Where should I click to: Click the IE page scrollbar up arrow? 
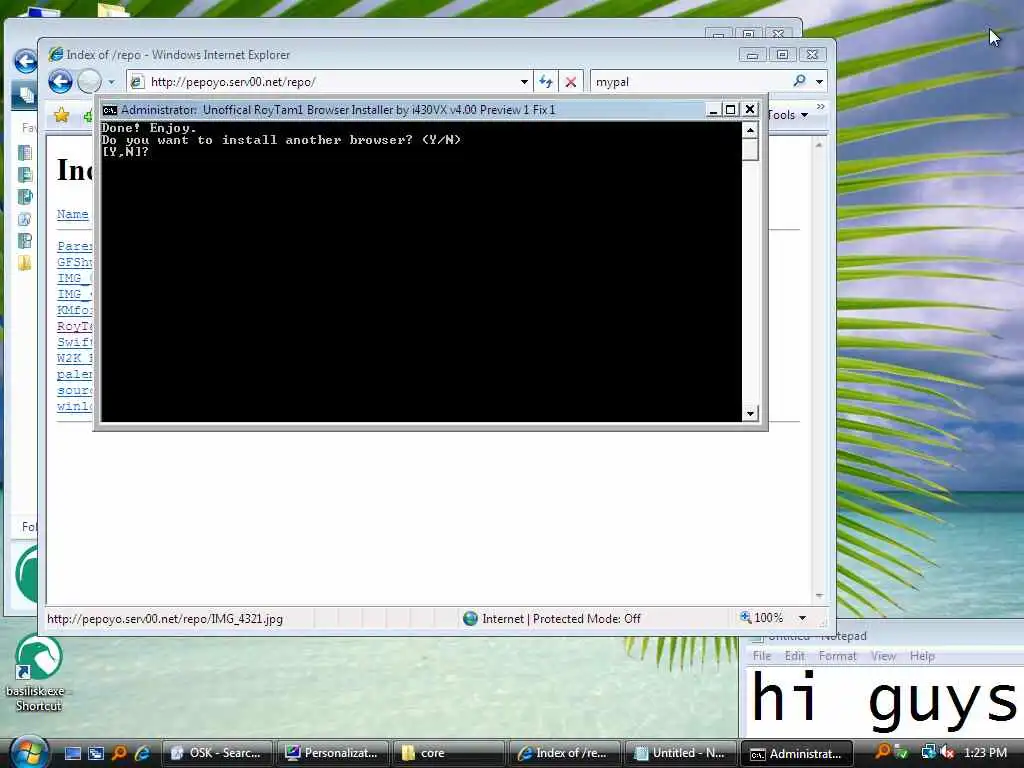(x=819, y=144)
